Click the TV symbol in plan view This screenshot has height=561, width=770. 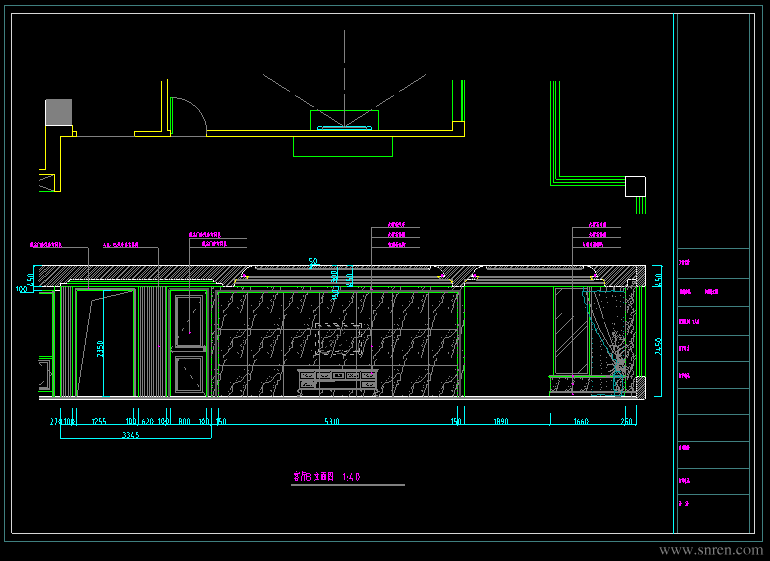(x=344, y=126)
